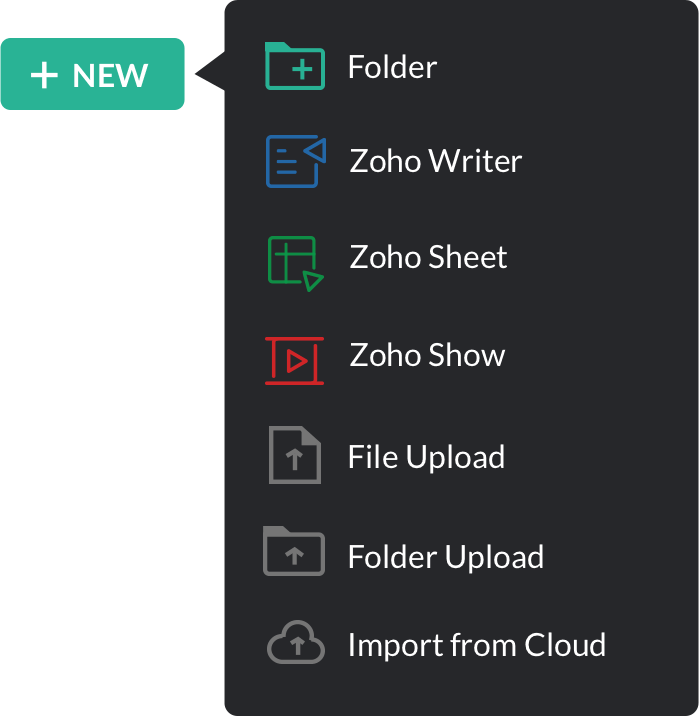
Task: Click the gray File Upload page icon
Action: point(294,456)
